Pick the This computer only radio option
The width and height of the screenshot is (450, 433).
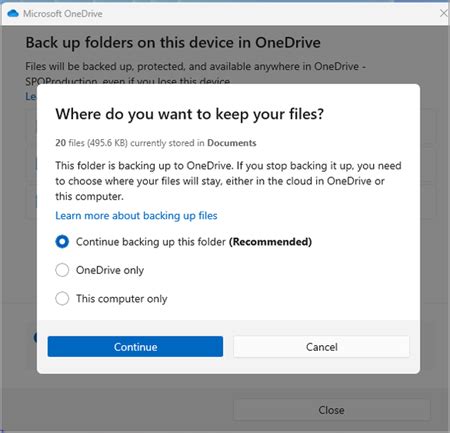62,298
